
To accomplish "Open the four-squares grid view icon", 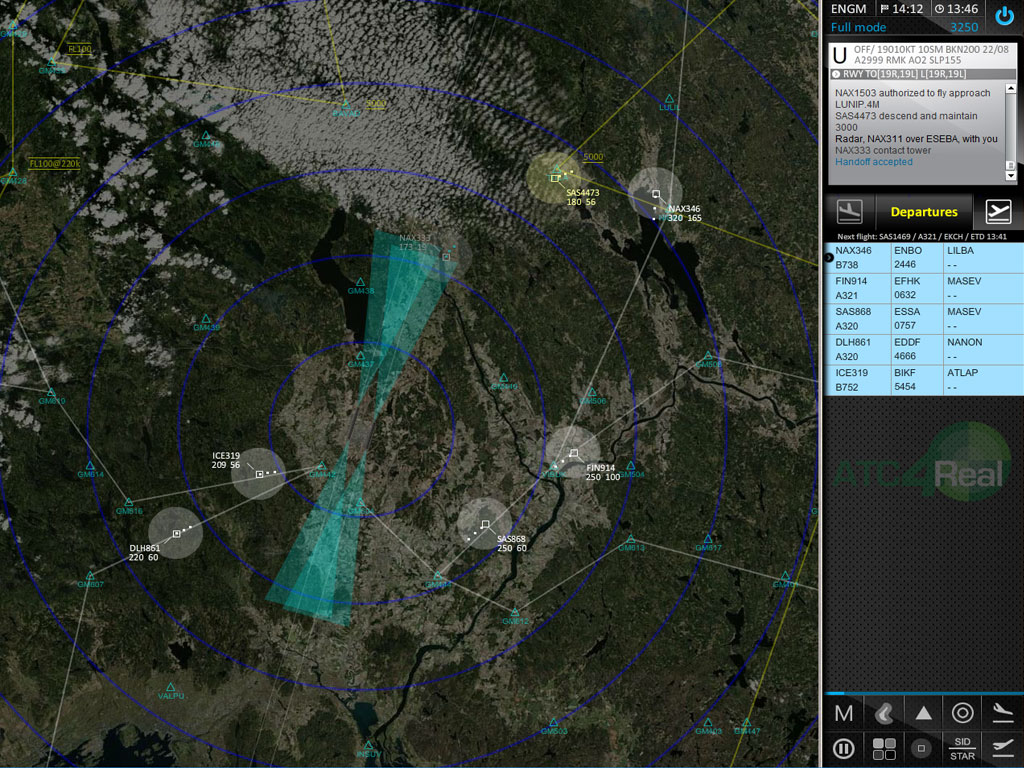I will pyautogui.click(x=884, y=748).
